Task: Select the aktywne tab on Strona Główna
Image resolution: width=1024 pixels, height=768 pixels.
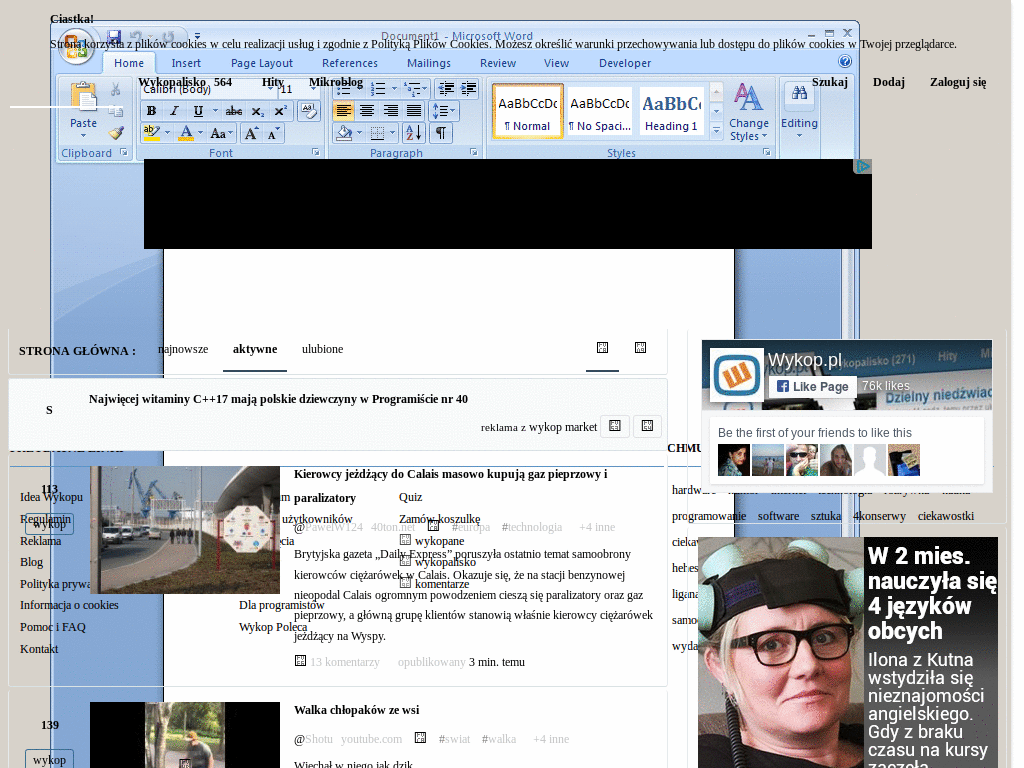Action: (x=255, y=349)
